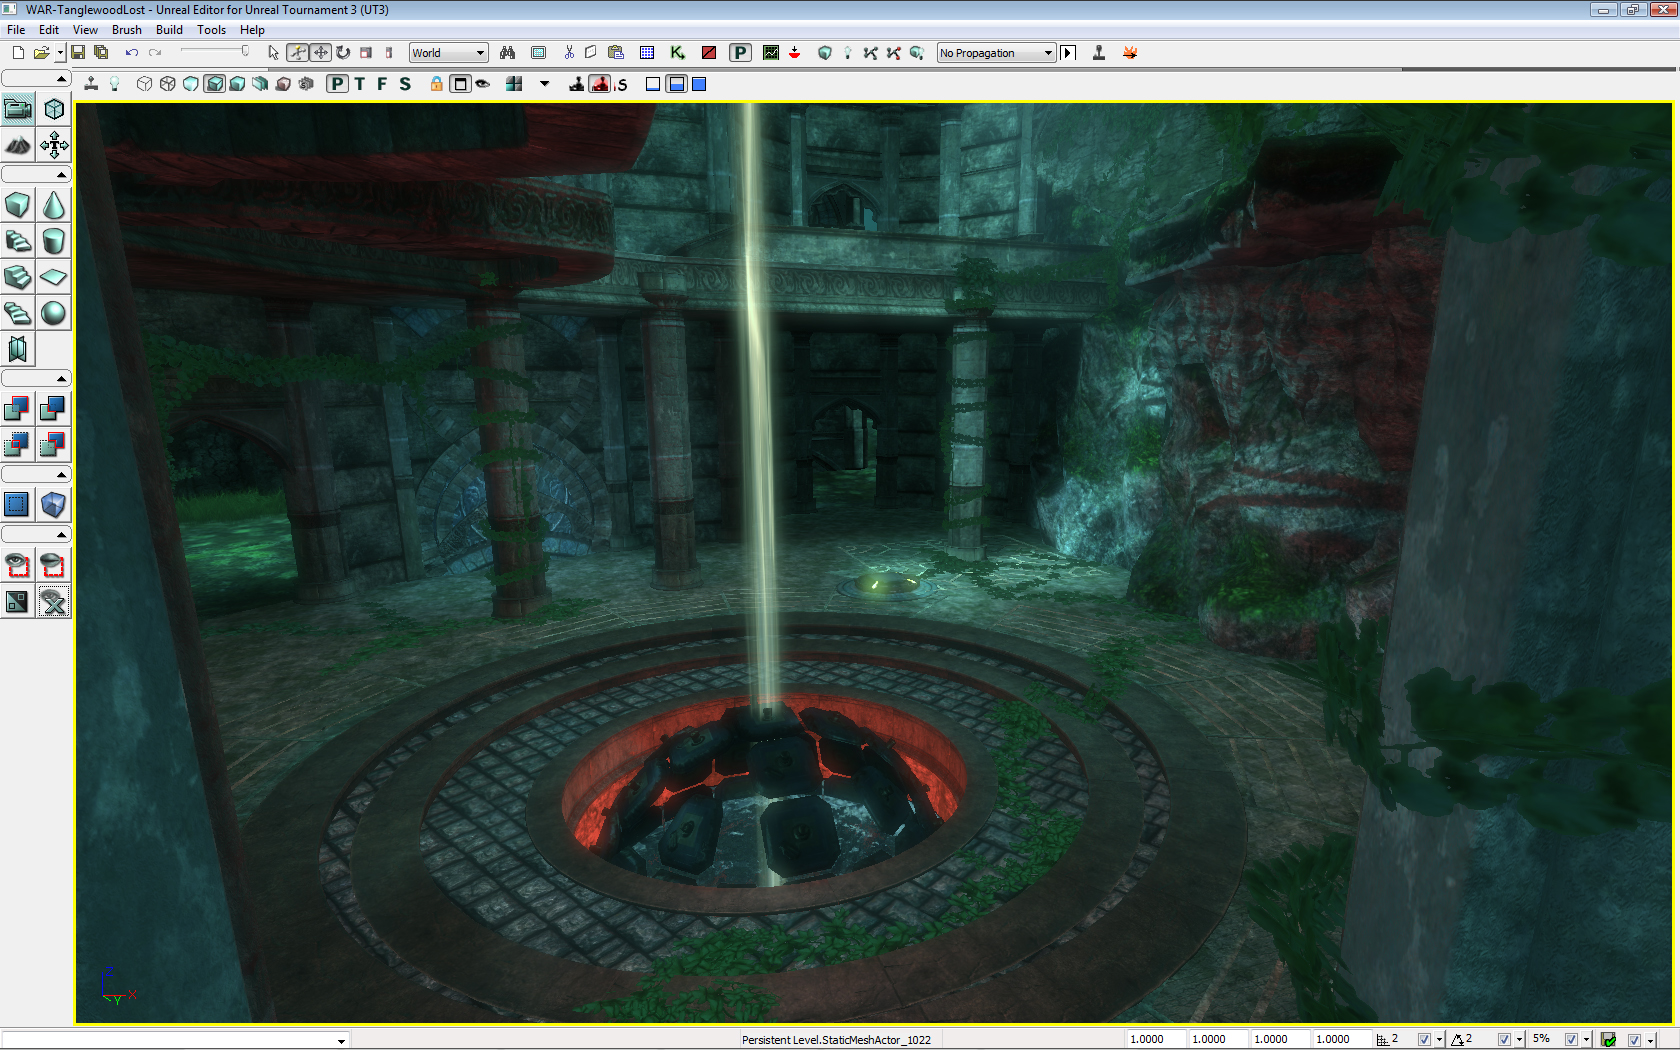Open the Find Actors binoculars

click(507, 53)
